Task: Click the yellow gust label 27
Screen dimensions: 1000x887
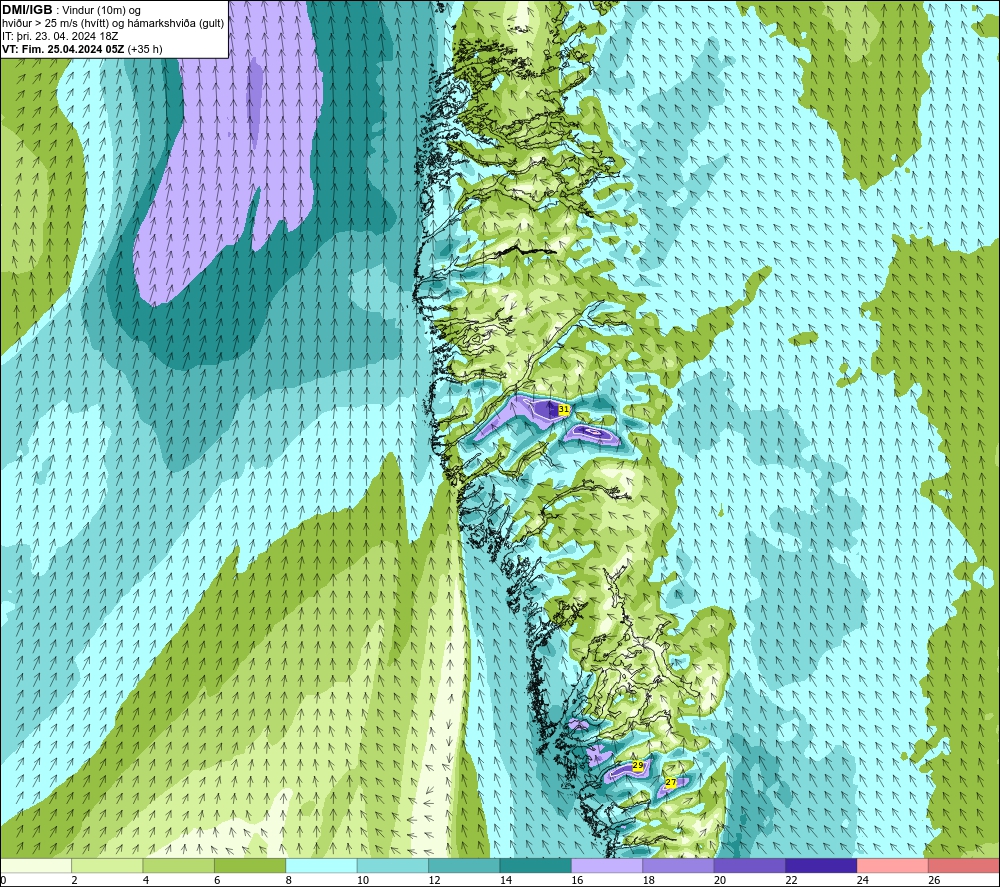Action: 671,782
